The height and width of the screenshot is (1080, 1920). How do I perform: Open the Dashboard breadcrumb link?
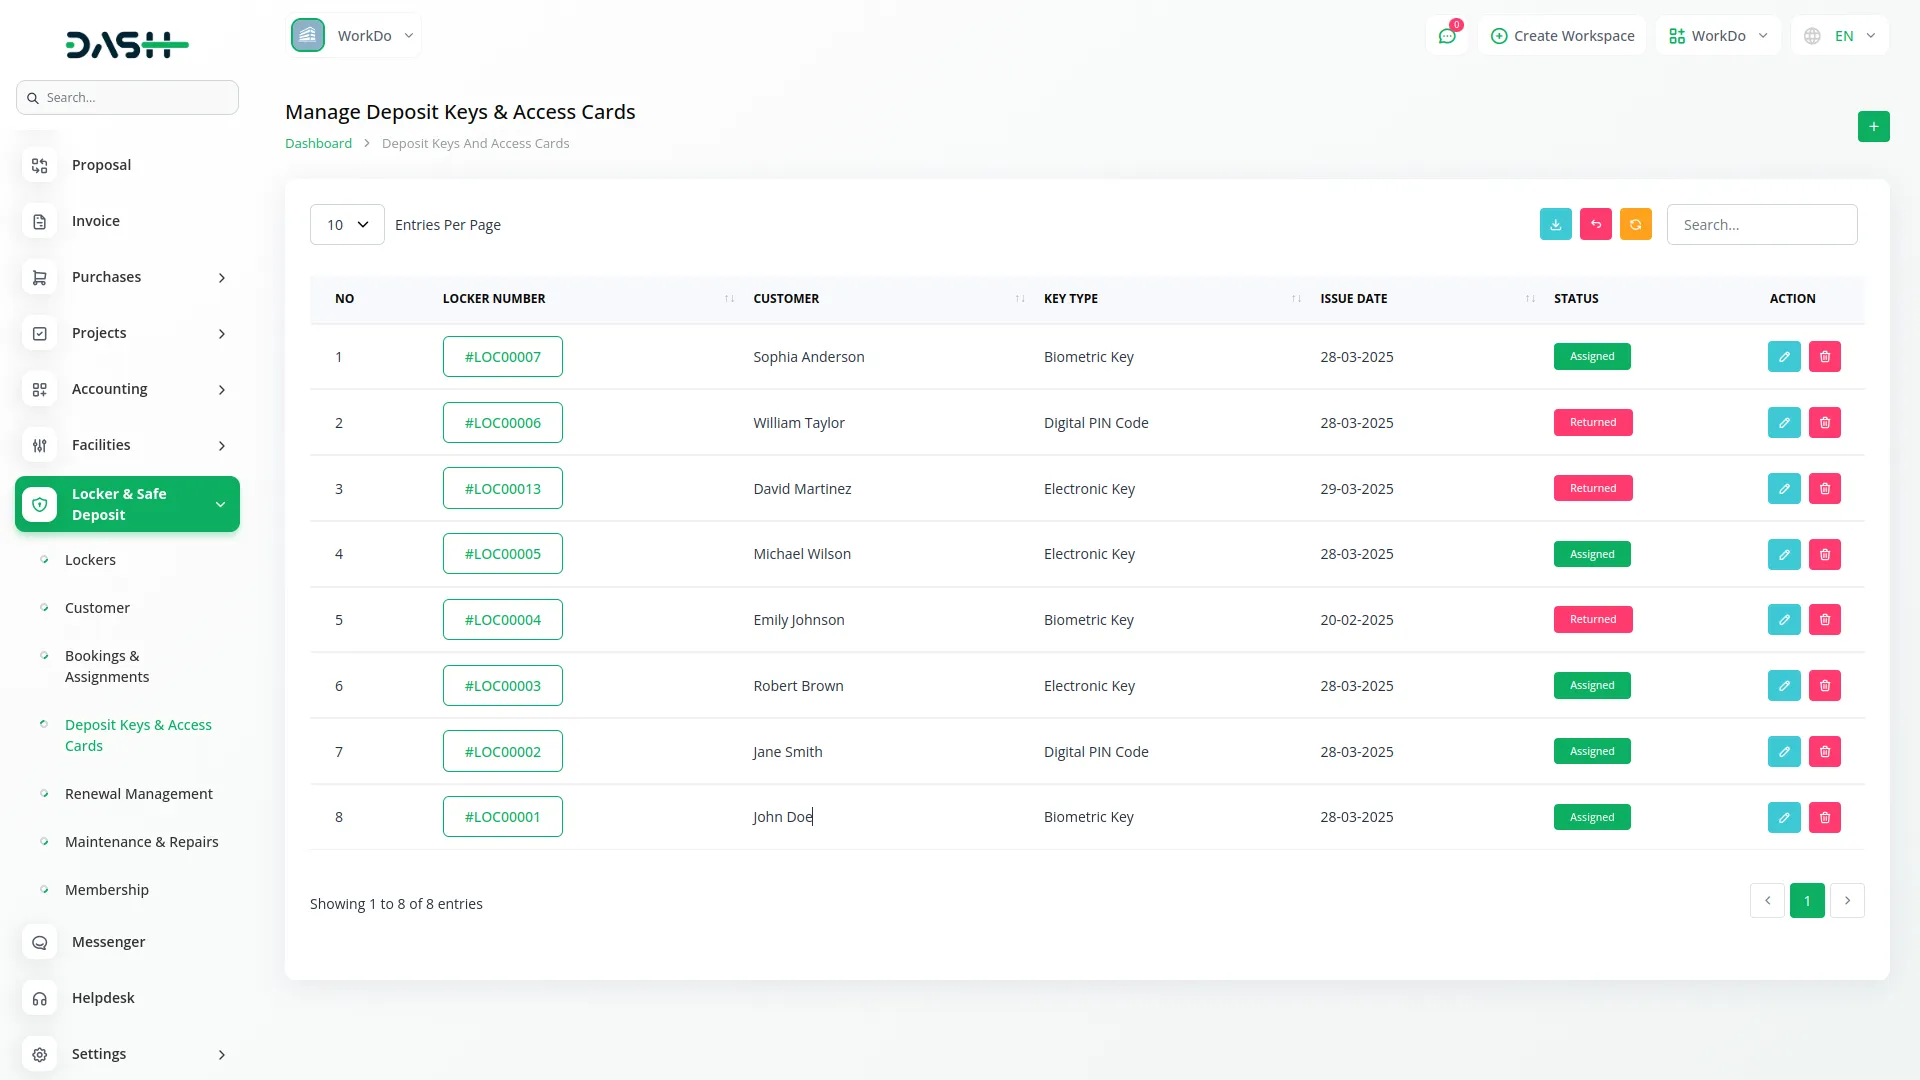[317, 143]
